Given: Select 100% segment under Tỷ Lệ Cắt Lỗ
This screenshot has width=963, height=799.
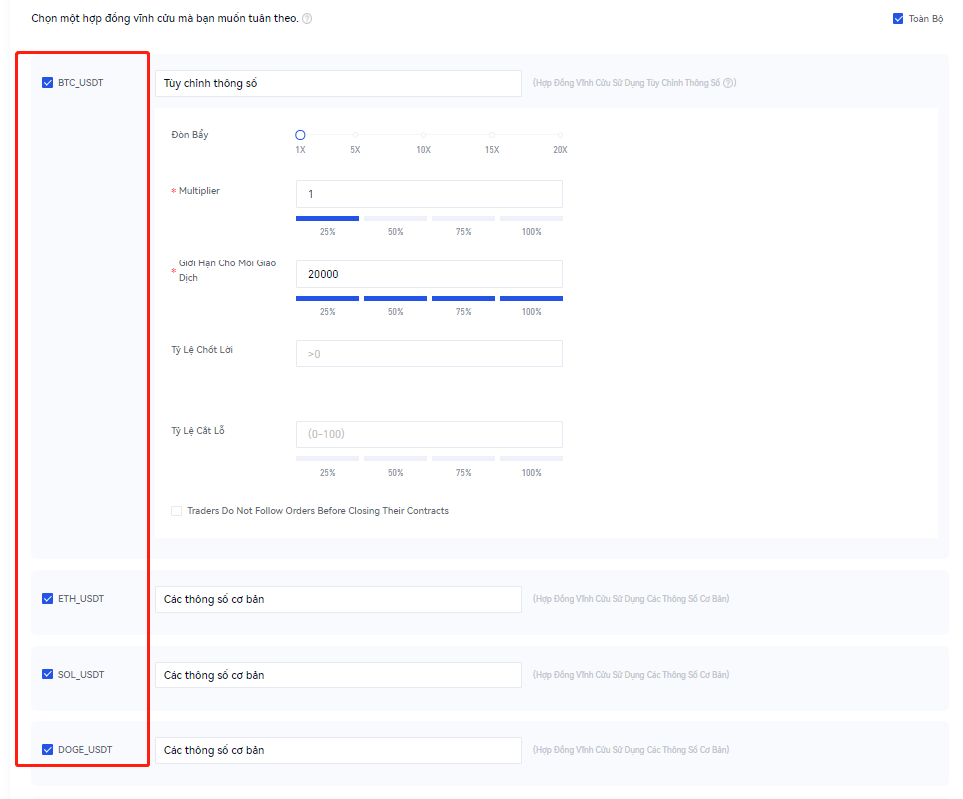Looking at the screenshot, I should [531, 459].
